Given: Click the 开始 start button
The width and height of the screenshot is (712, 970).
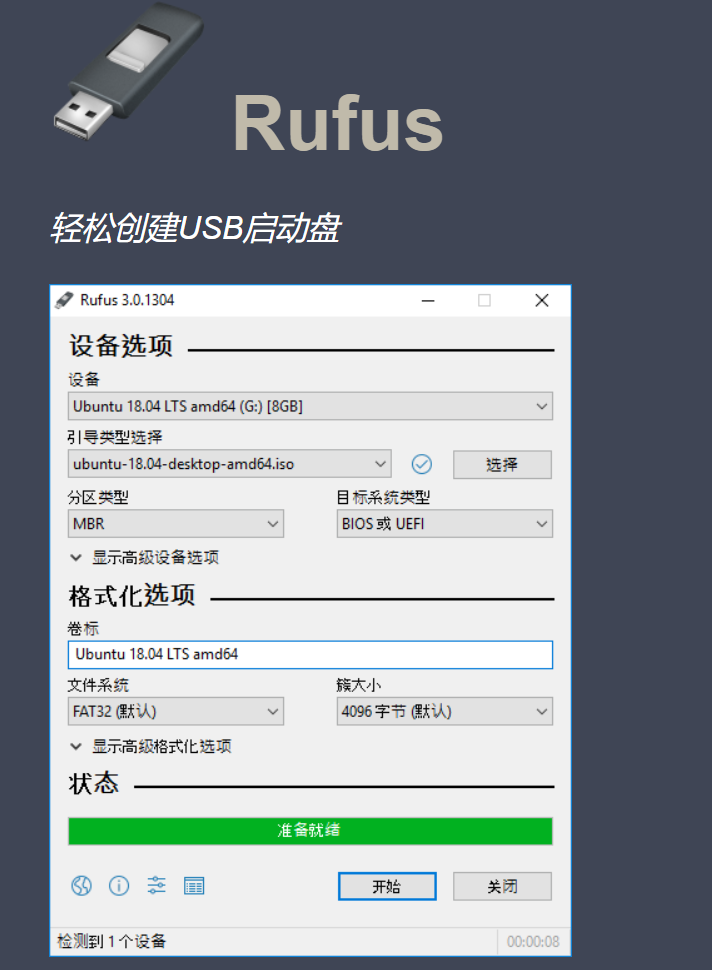Looking at the screenshot, I should click(x=387, y=886).
